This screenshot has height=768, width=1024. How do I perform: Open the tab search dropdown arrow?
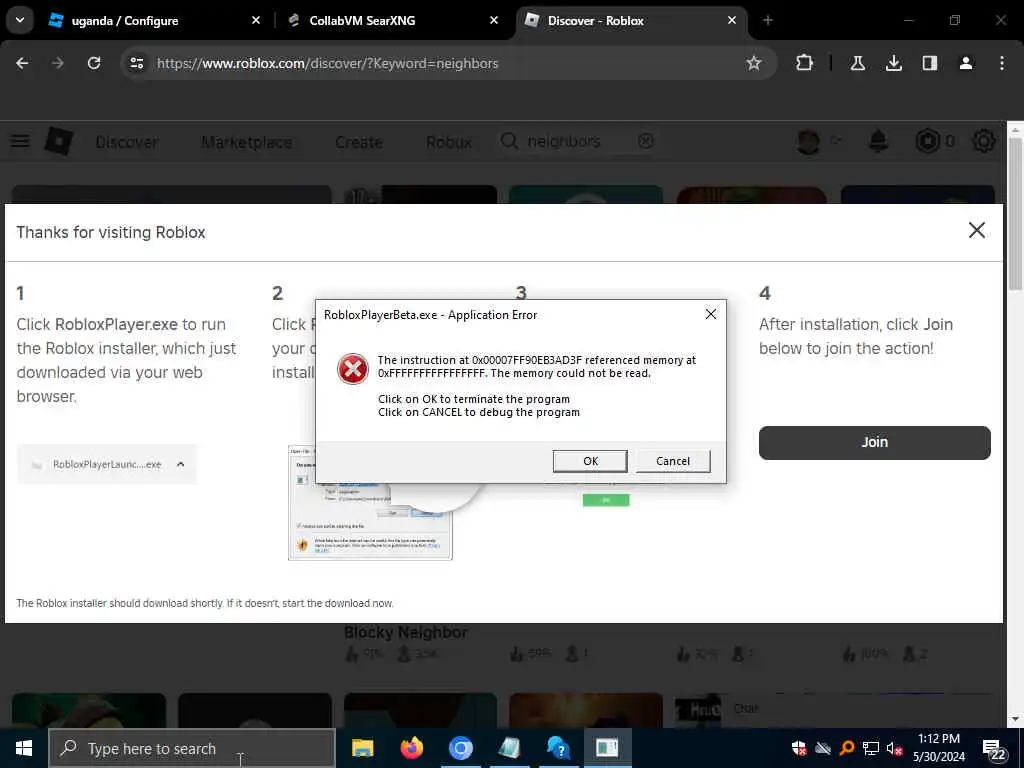20,20
